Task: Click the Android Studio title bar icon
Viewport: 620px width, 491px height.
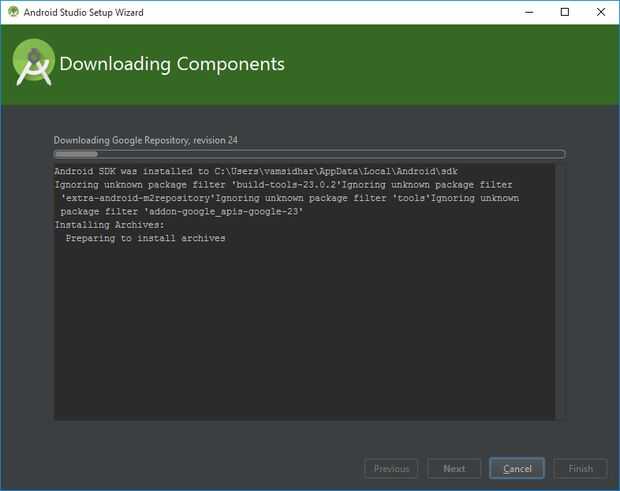Action: pos(13,11)
